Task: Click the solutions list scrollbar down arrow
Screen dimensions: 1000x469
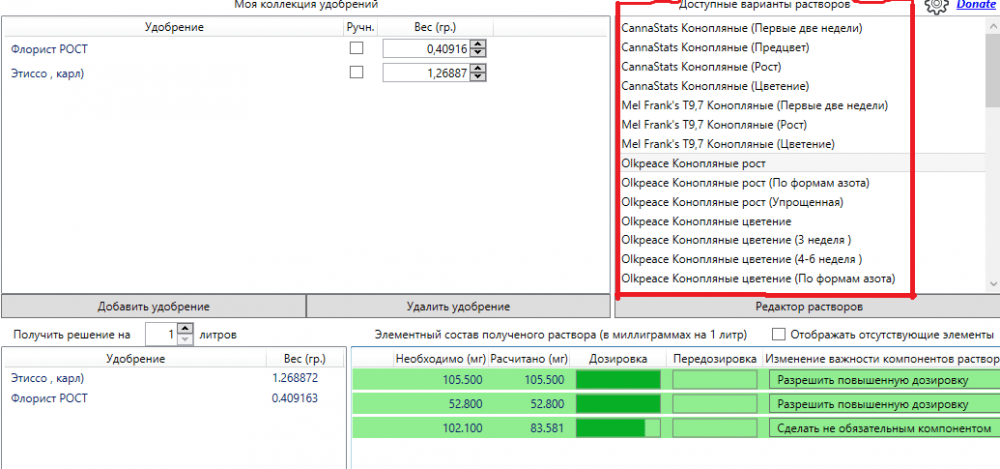Action: (x=993, y=283)
